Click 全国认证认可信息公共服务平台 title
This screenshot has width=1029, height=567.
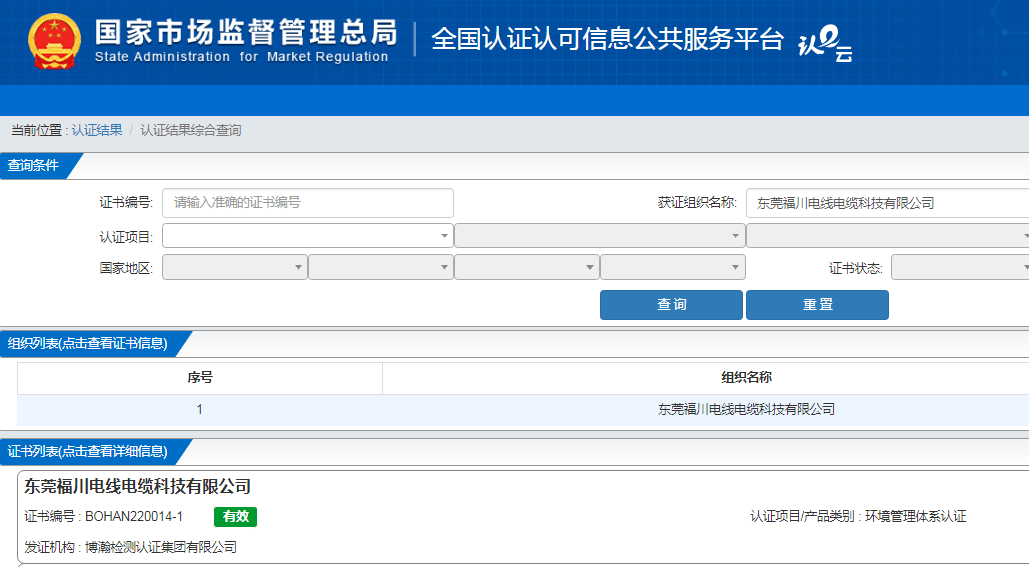click(608, 39)
